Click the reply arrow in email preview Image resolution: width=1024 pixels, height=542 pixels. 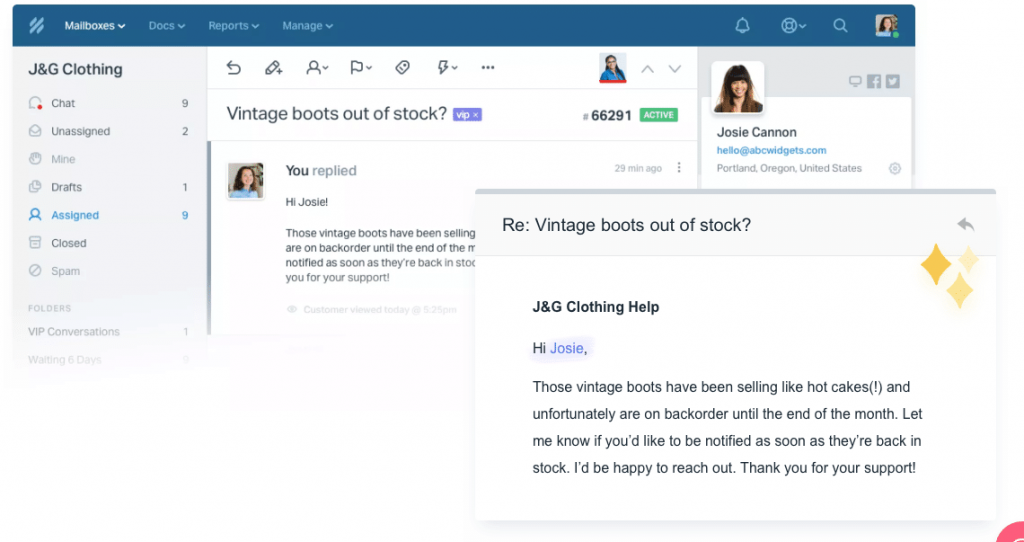point(966,225)
